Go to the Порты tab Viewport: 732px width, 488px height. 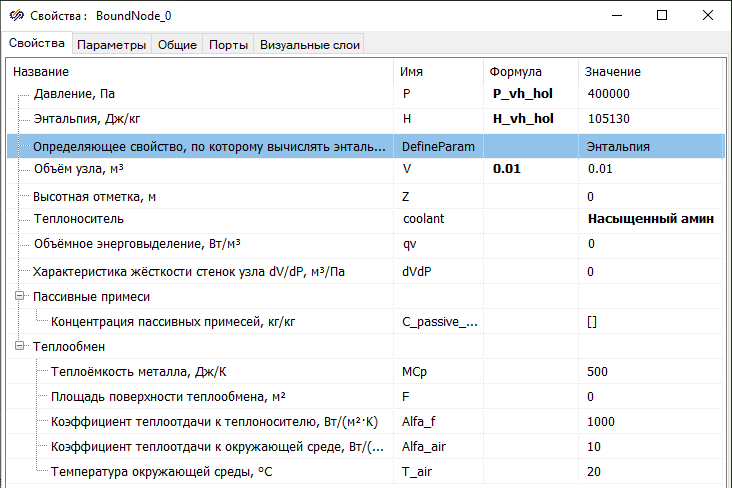228,45
